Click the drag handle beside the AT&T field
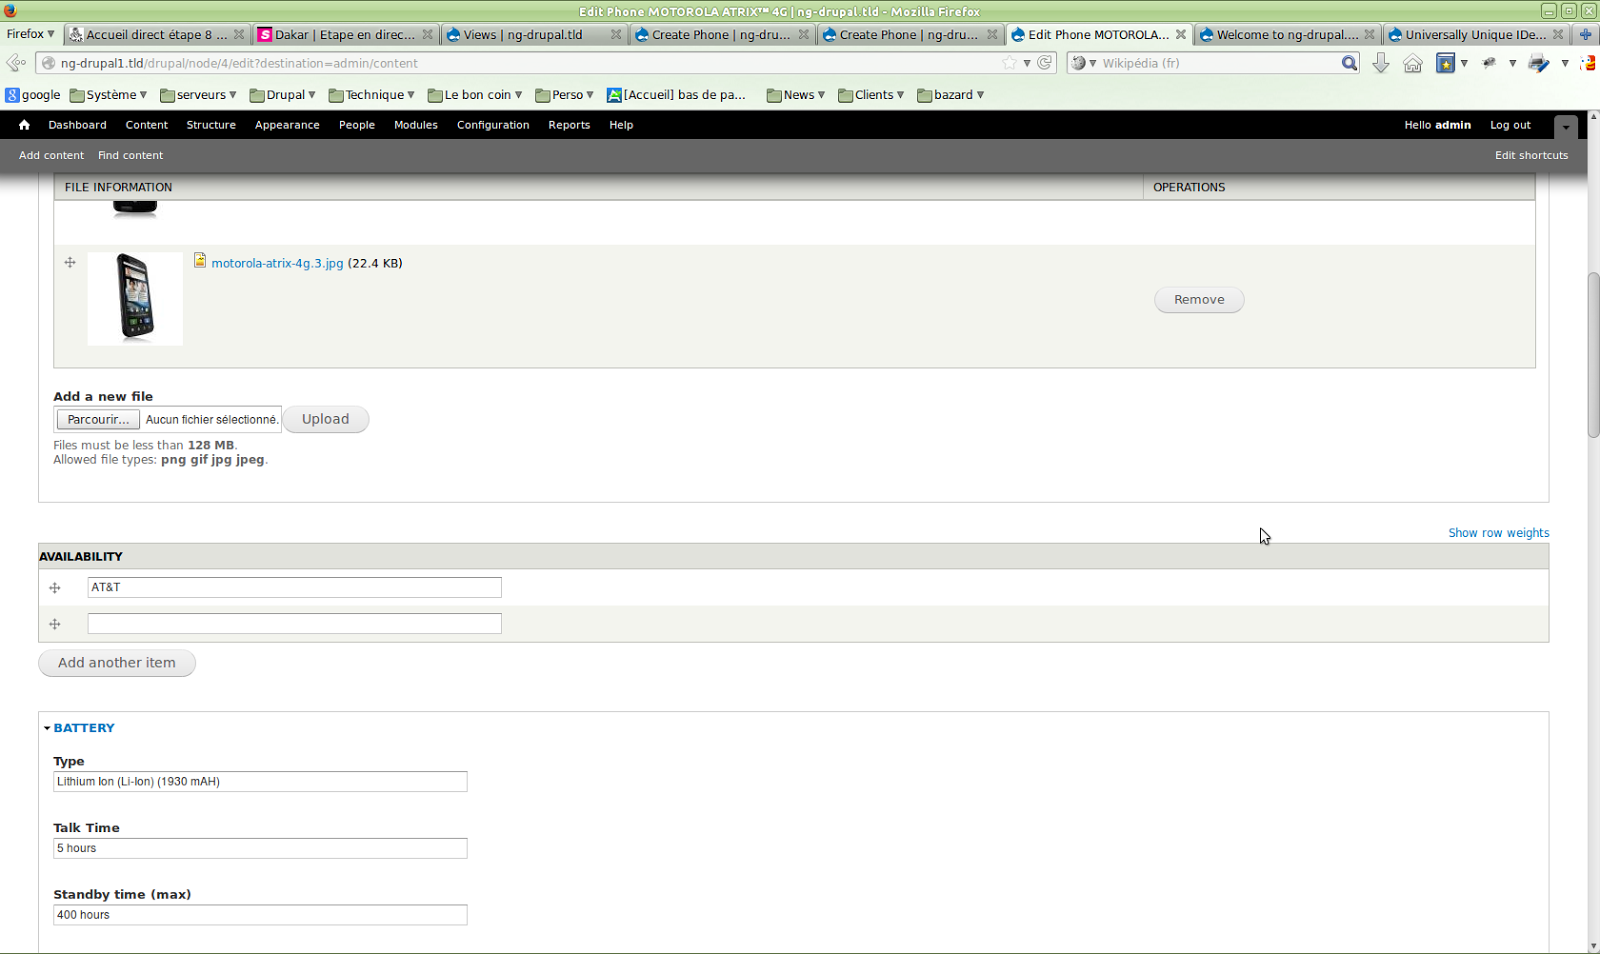 55,588
